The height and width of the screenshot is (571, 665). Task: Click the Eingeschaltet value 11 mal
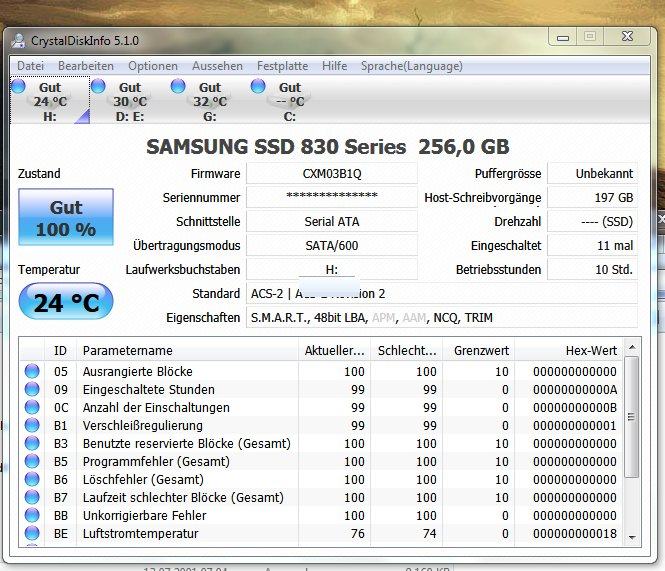point(592,245)
